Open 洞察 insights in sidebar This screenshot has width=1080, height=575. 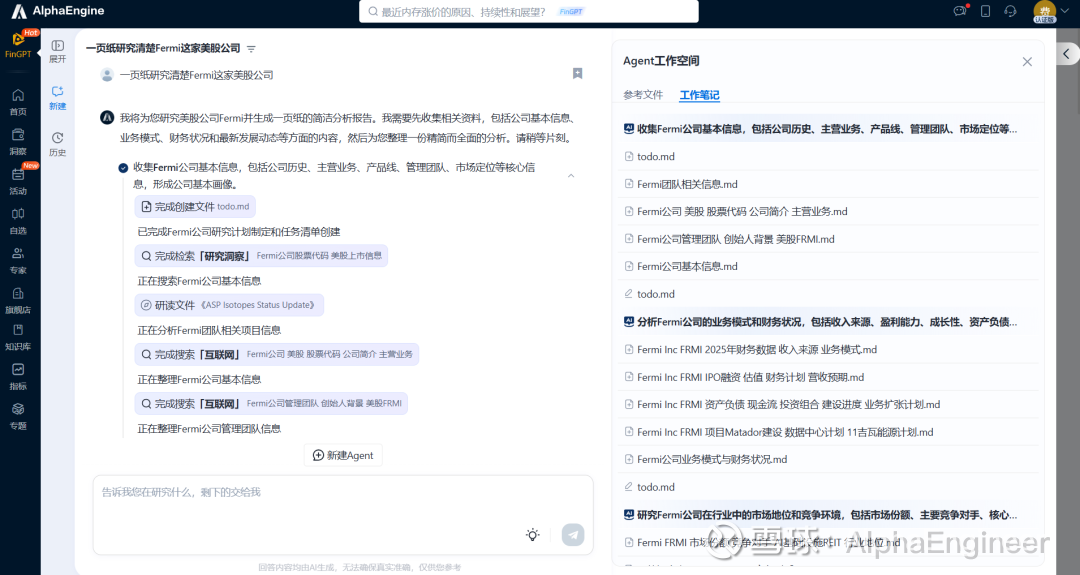click(x=19, y=142)
